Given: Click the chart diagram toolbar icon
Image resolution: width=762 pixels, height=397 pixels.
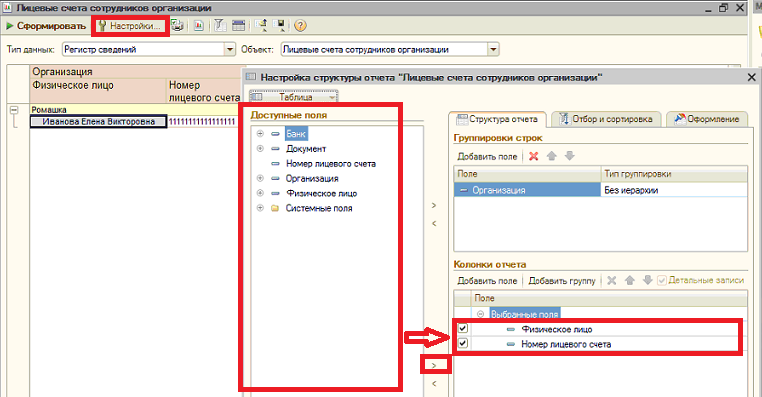Looking at the screenshot, I should coord(199,26).
